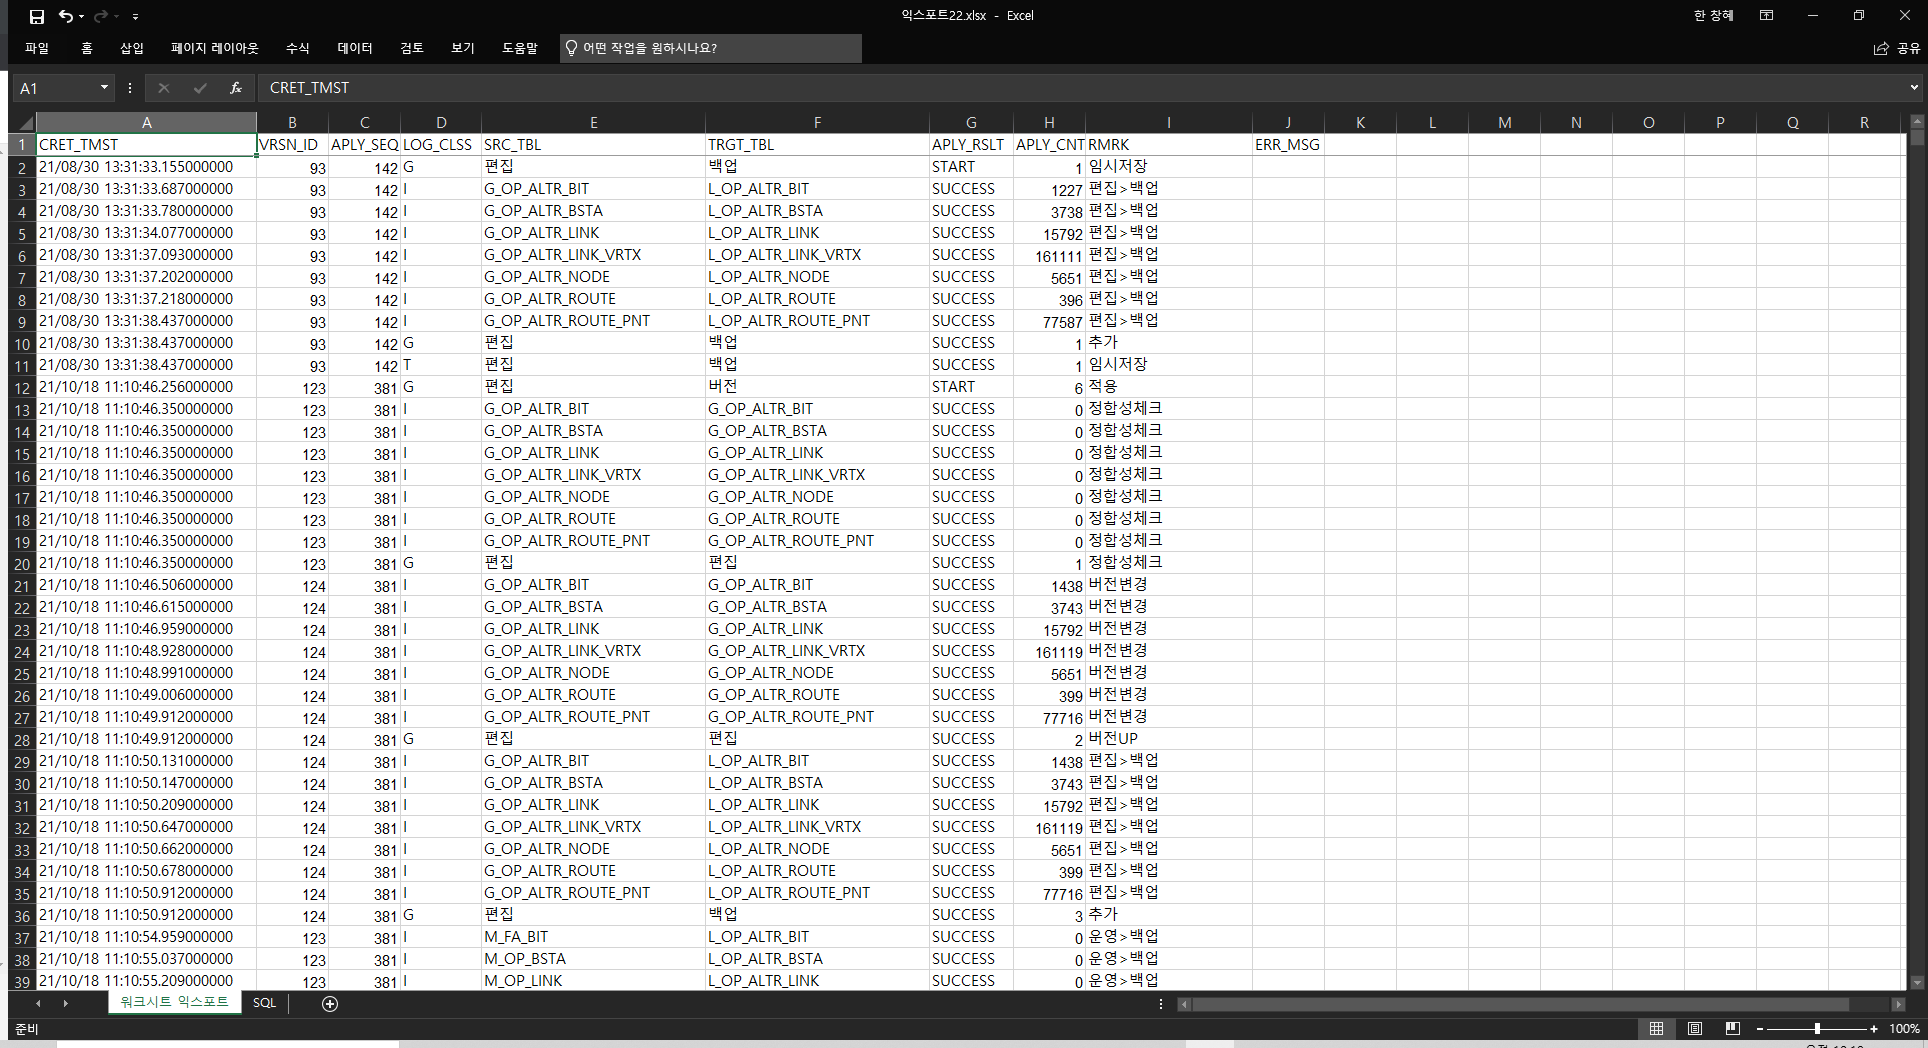
Task: Click the sheet tab scroll-left arrow
Action: pos(38,1003)
